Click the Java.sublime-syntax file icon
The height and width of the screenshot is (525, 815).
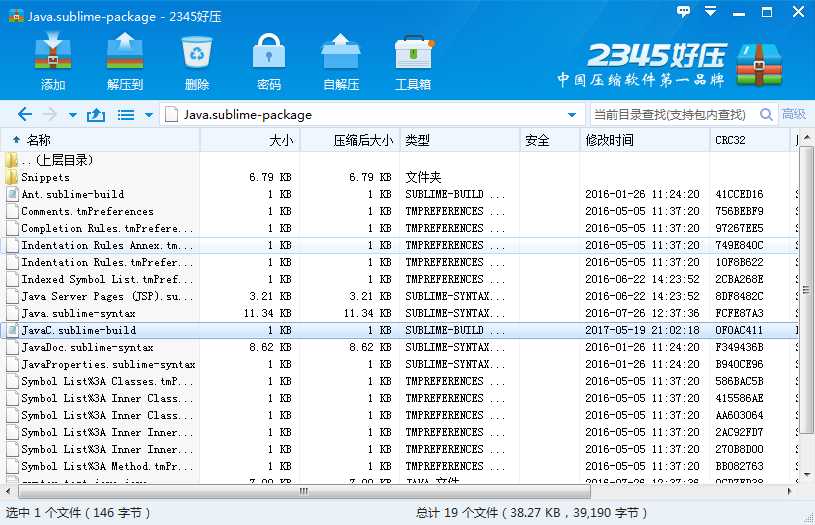(x=12, y=313)
